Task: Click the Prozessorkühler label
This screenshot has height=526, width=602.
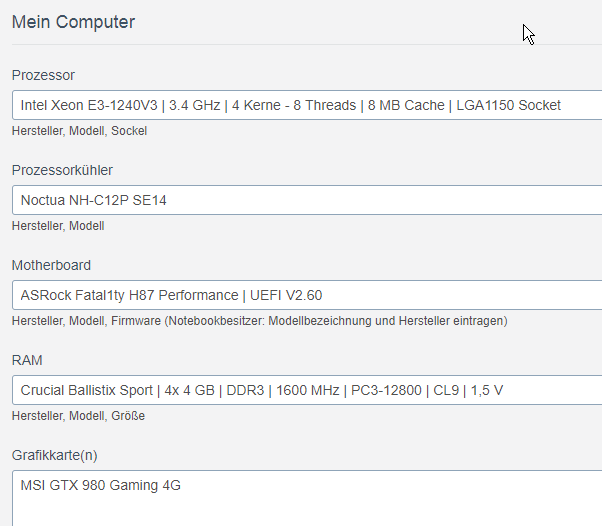Action: pos(62,170)
